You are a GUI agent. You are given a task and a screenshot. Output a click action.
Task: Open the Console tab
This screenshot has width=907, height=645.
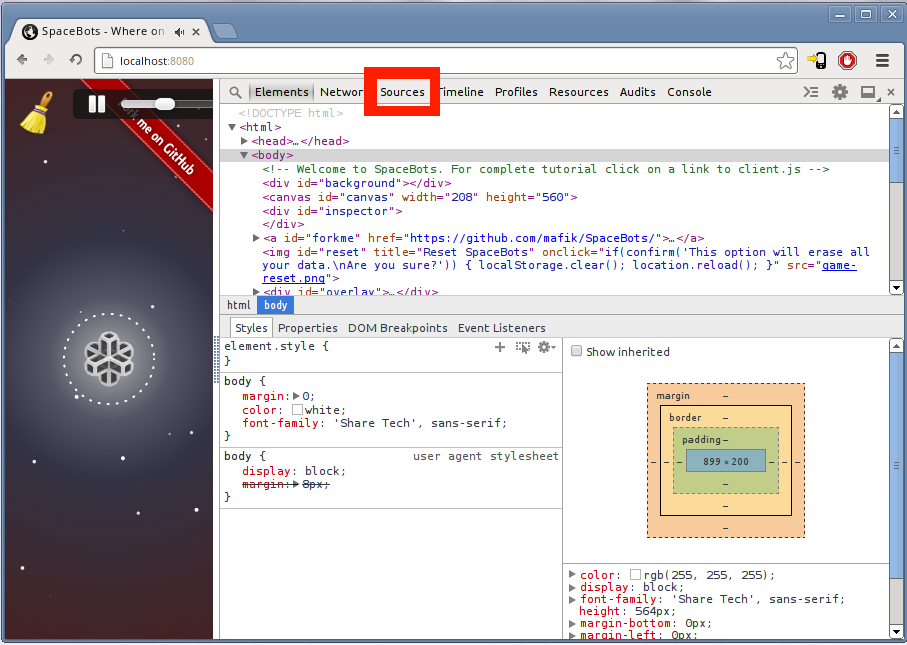click(689, 92)
